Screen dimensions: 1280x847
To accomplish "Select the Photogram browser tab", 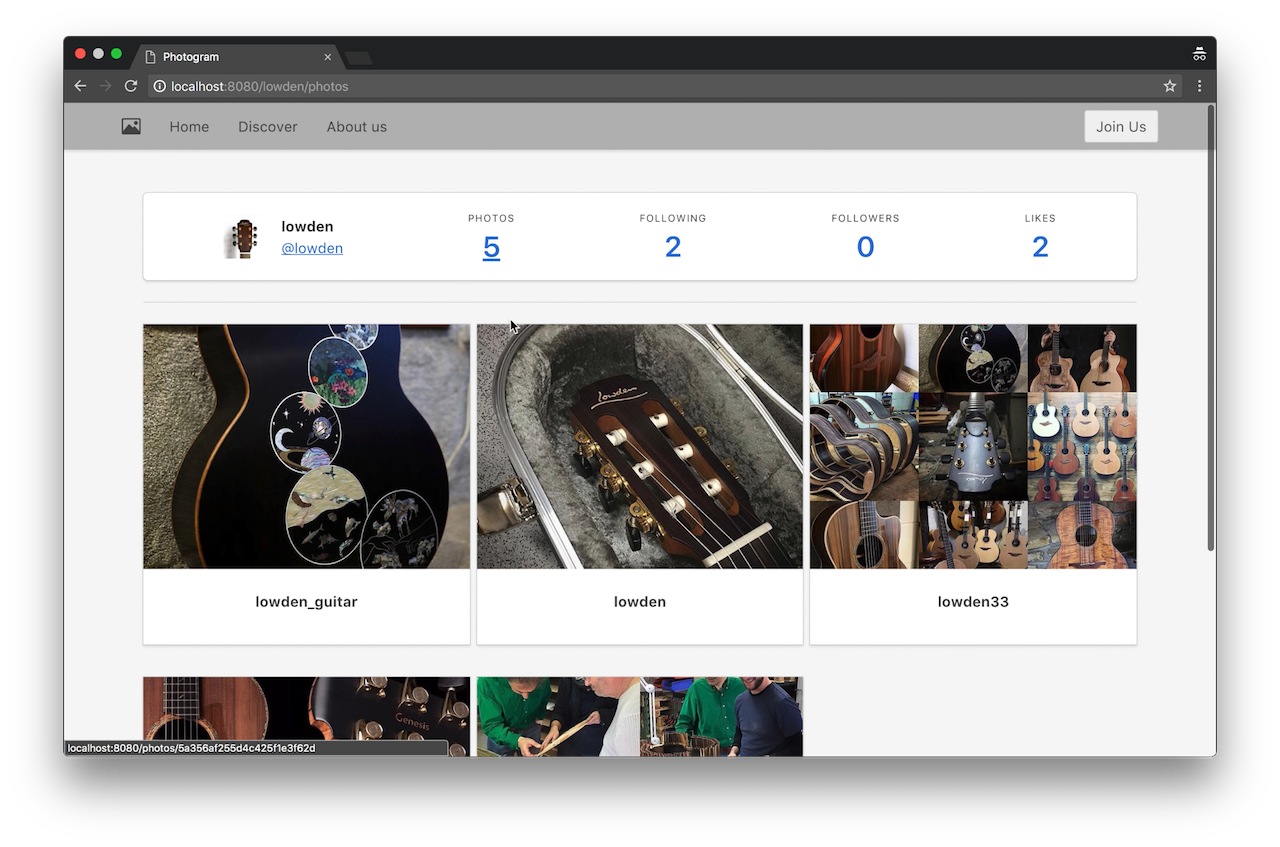I will [x=237, y=57].
